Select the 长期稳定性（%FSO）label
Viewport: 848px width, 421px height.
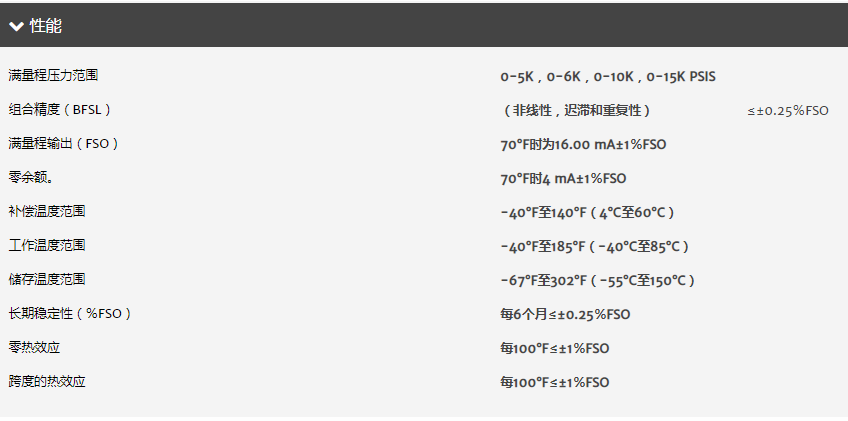point(70,313)
